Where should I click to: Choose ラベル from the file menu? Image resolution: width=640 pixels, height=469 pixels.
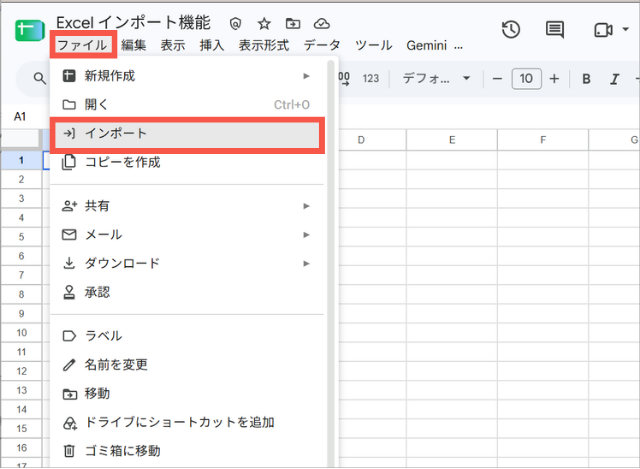(x=187, y=336)
